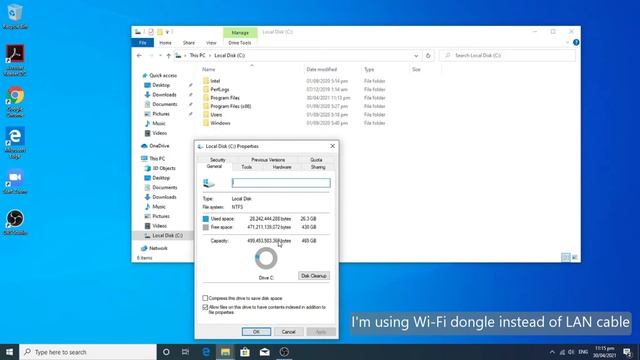Close the Properties dialog

(333, 146)
